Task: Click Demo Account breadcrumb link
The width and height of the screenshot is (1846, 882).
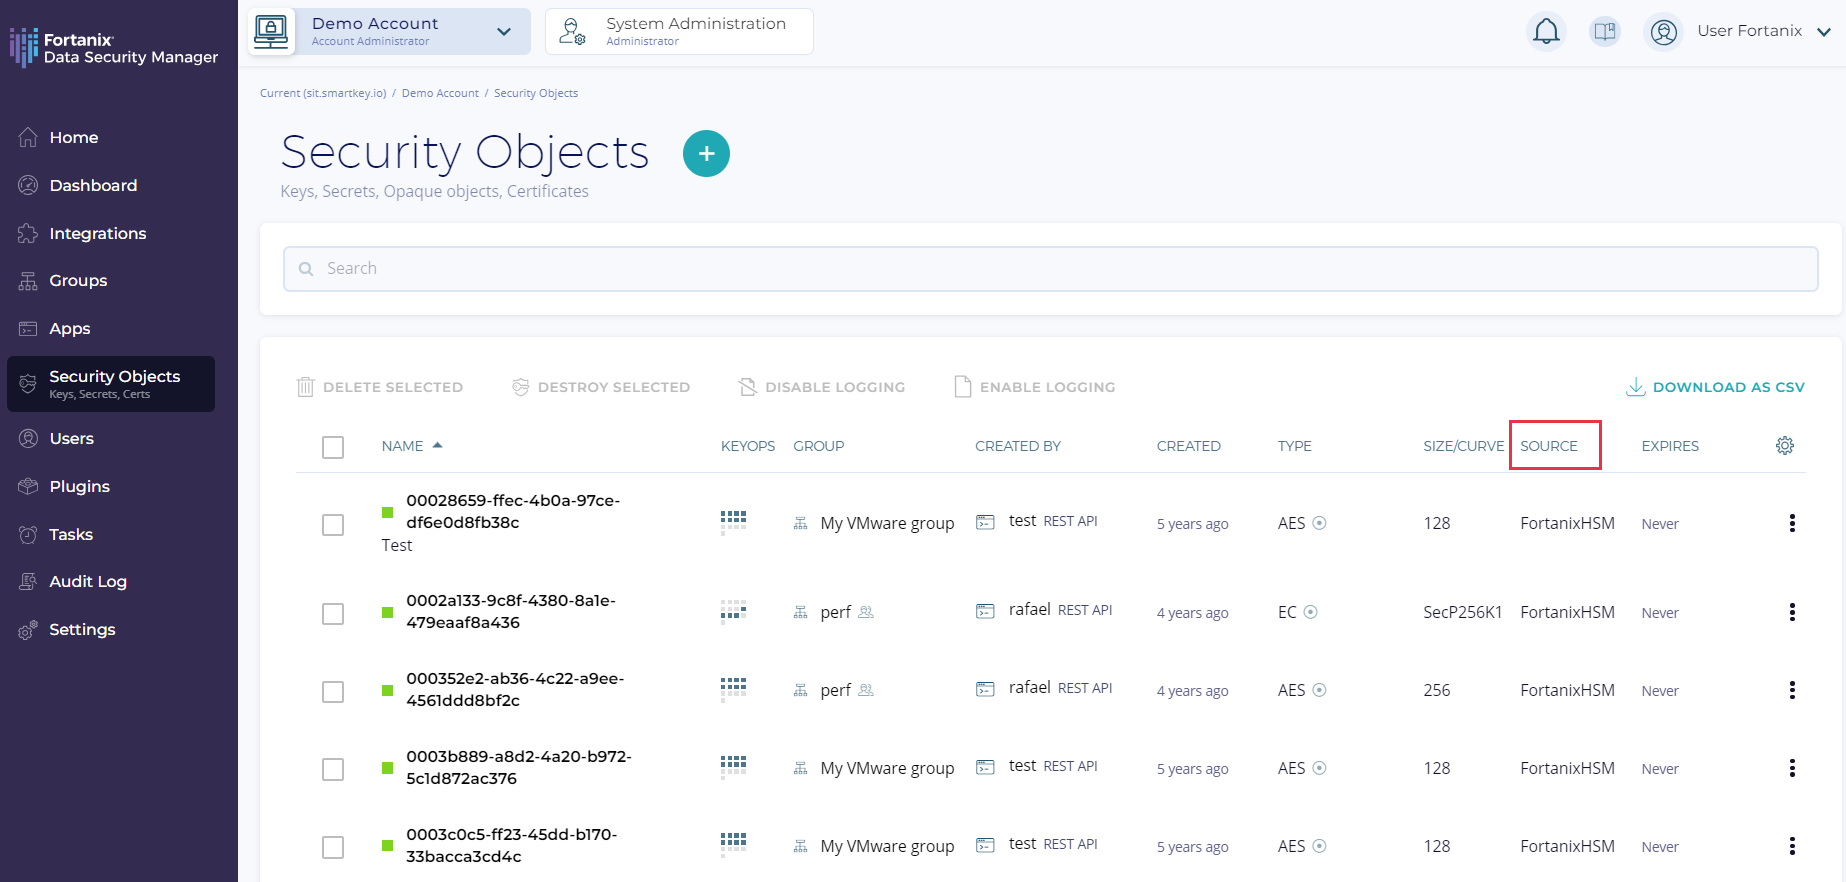Action: 440,93
